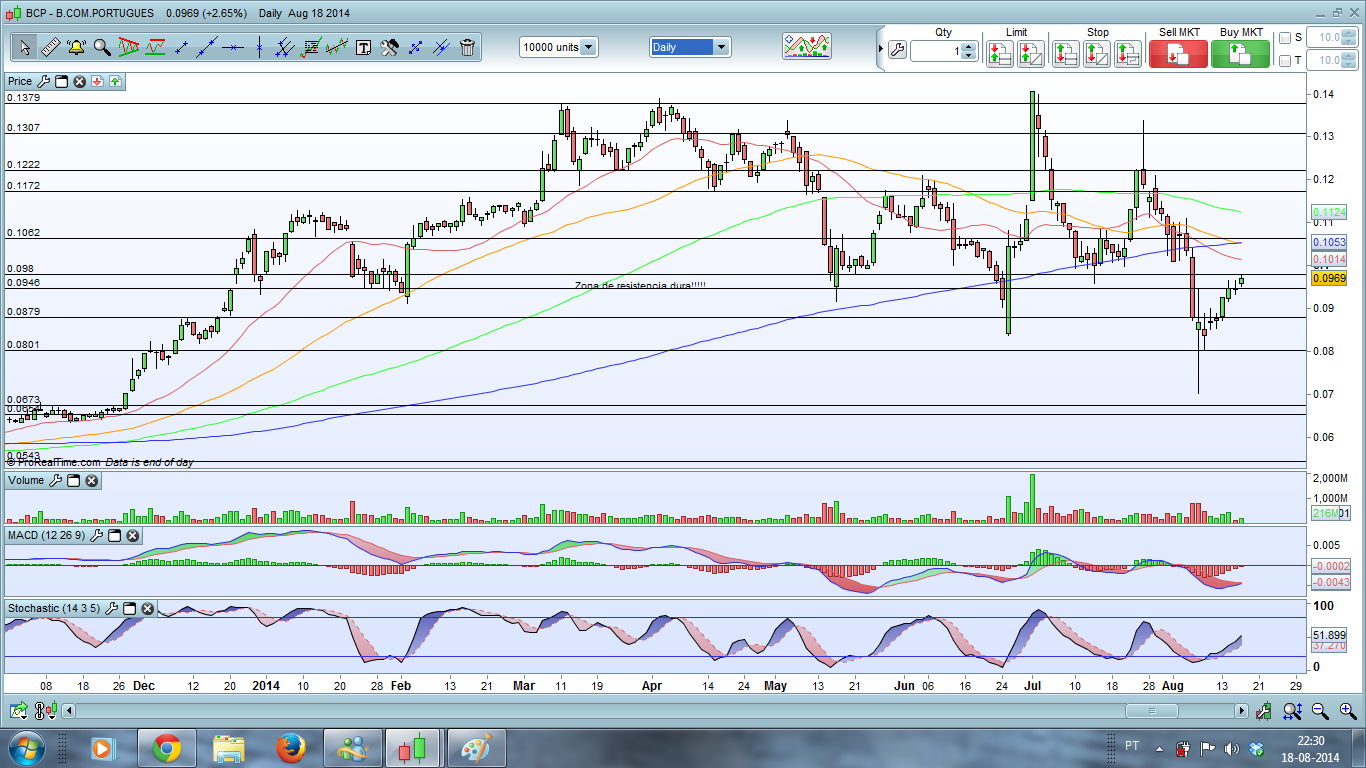Open Firefox from the taskbar
The width and height of the screenshot is (1366, 768).
(x=291, y=747)
